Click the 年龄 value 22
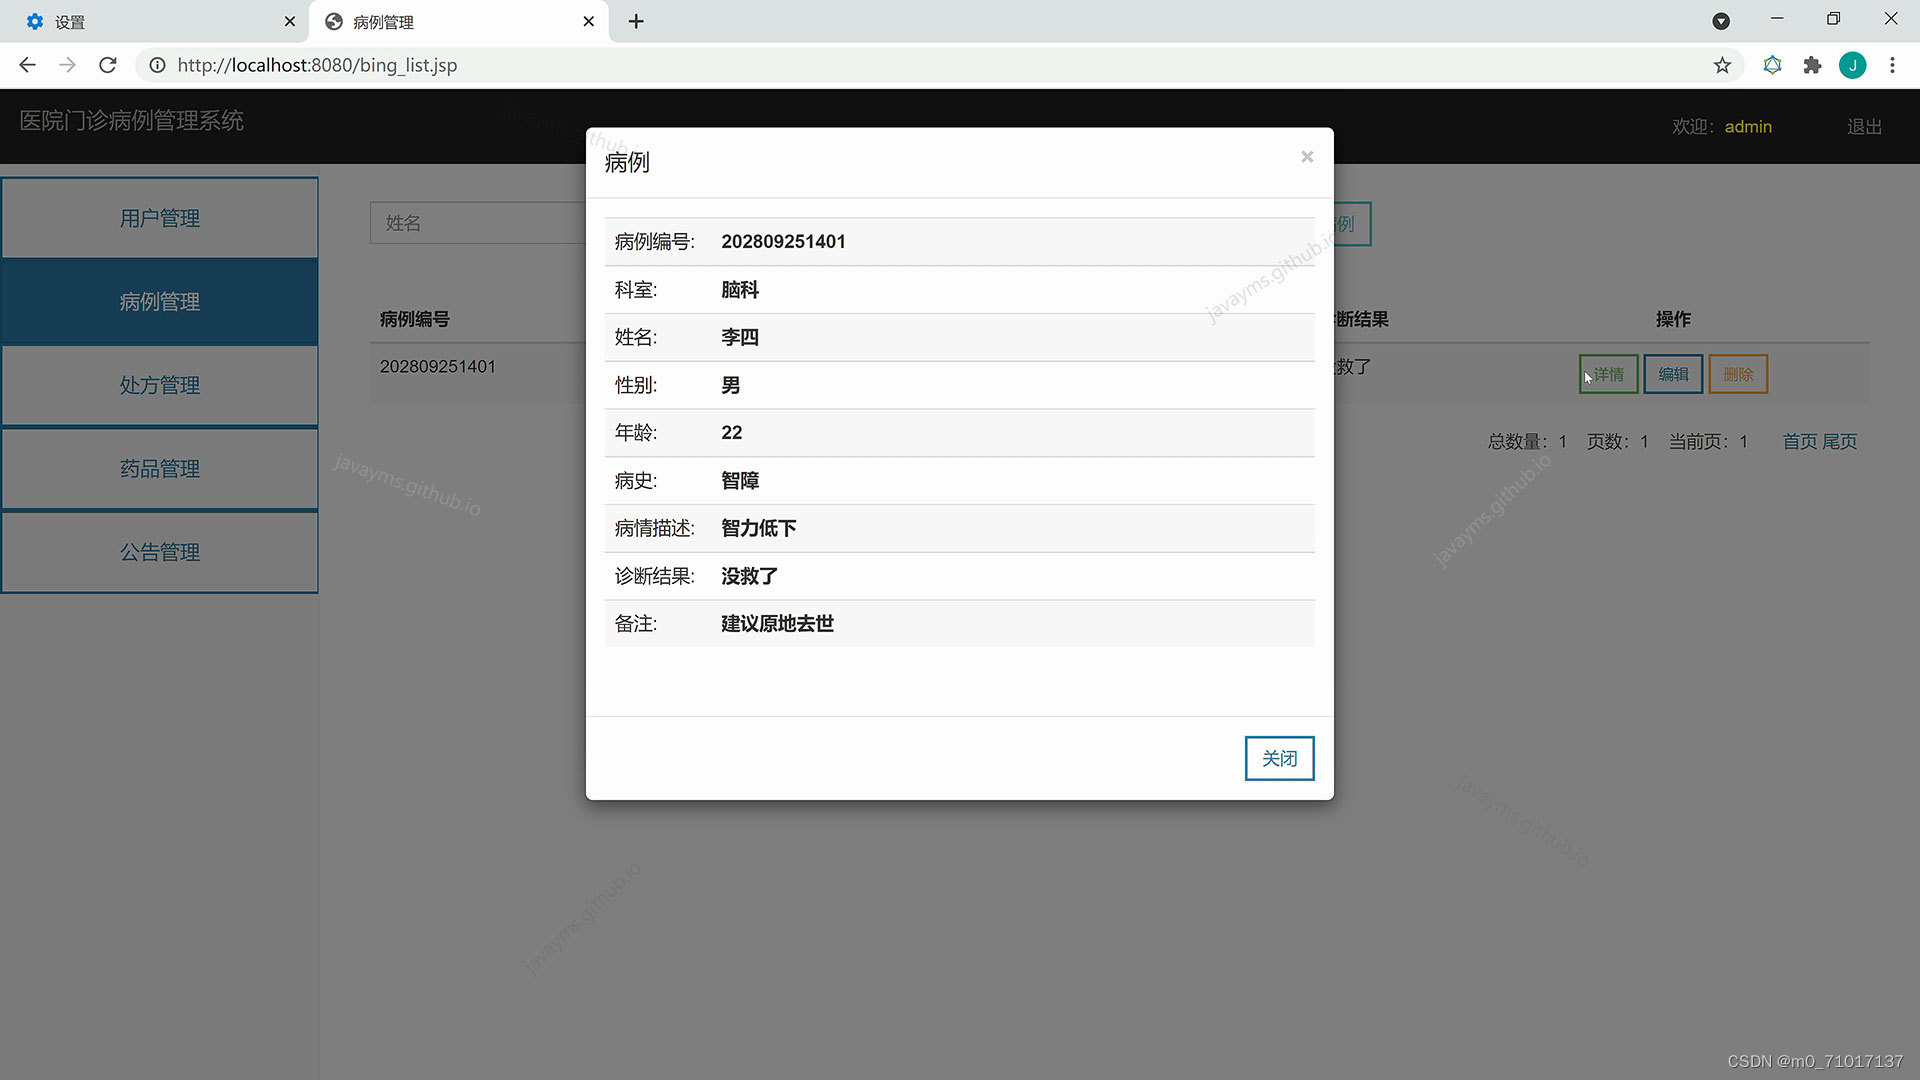Image resolution: width=1920 pixels, height=1080 pixels. tap(732, 433)
